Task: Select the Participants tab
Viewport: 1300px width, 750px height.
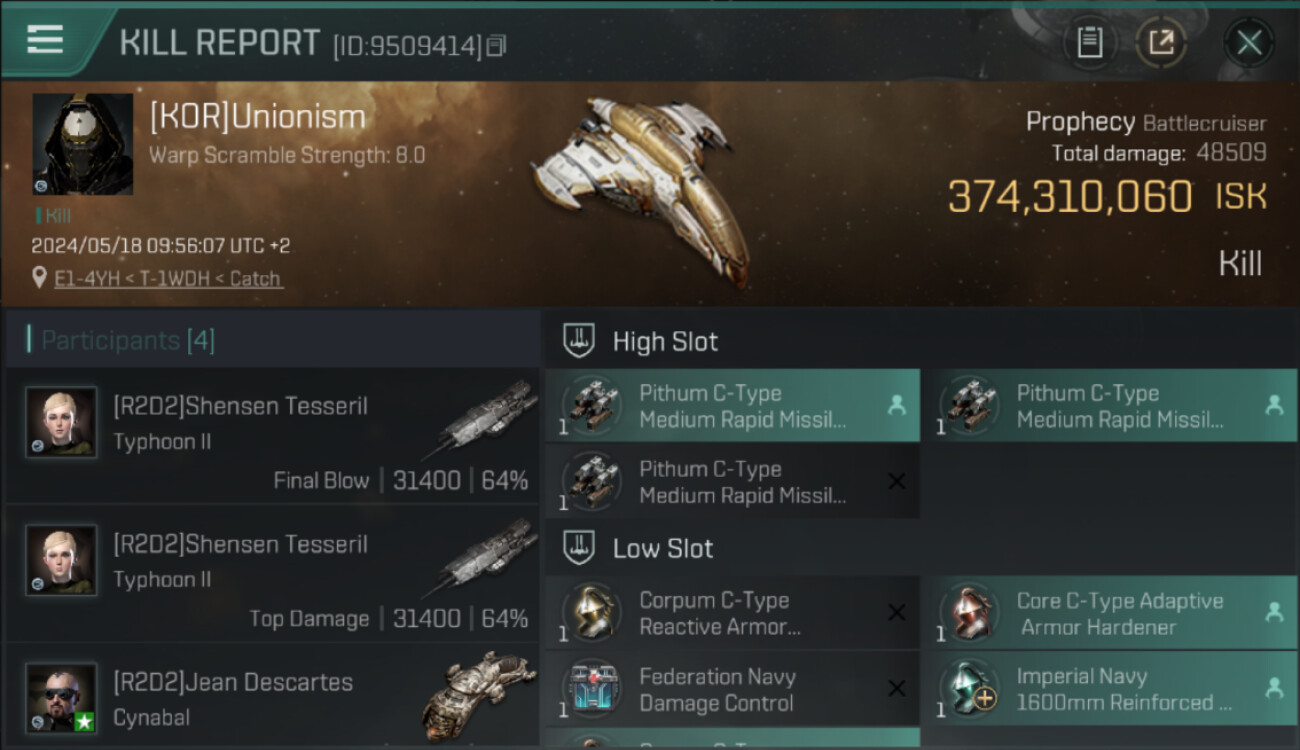Action: coord(127,341)
